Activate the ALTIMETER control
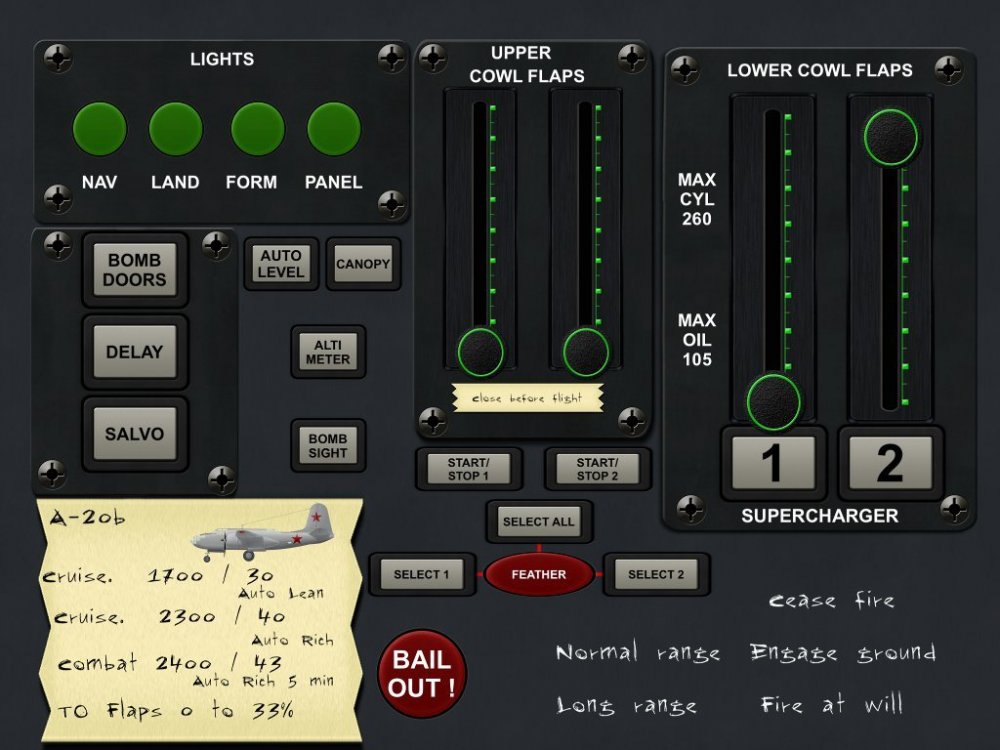This screenshot has width=1000, height=750. [x=328, y=352]
